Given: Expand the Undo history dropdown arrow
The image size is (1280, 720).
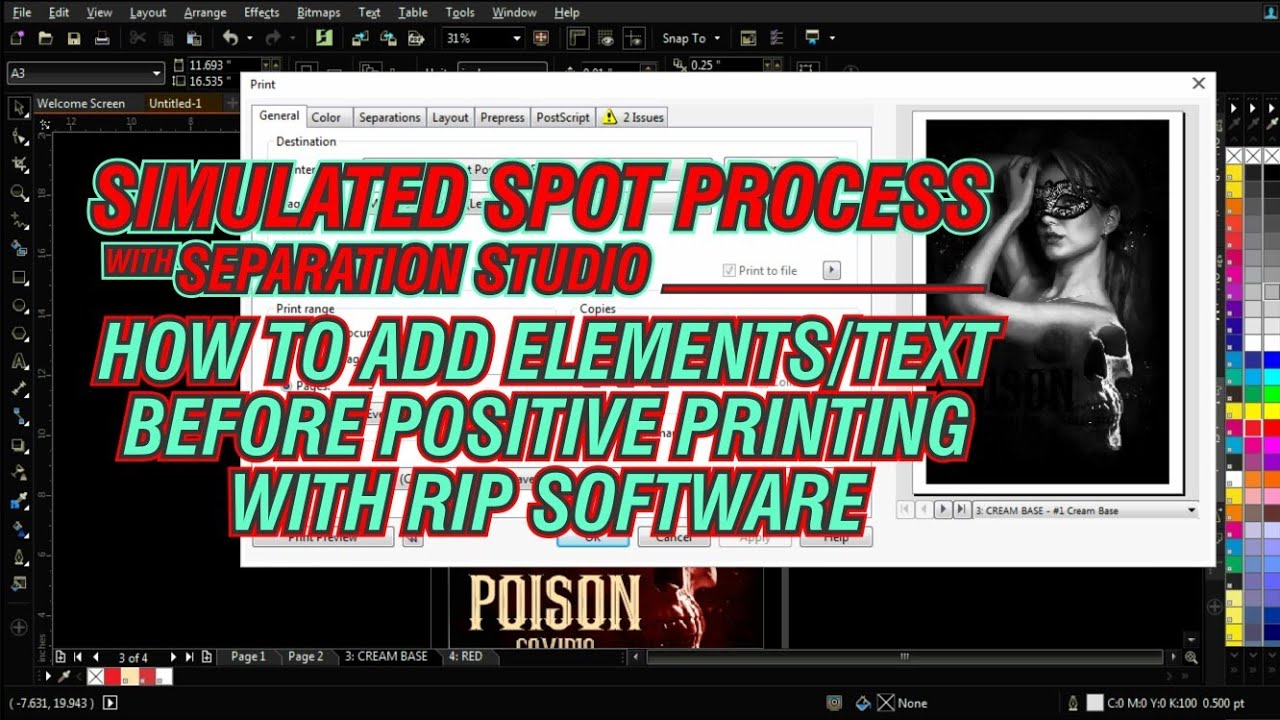Looking at the screenshot, I should coord(249,38).
